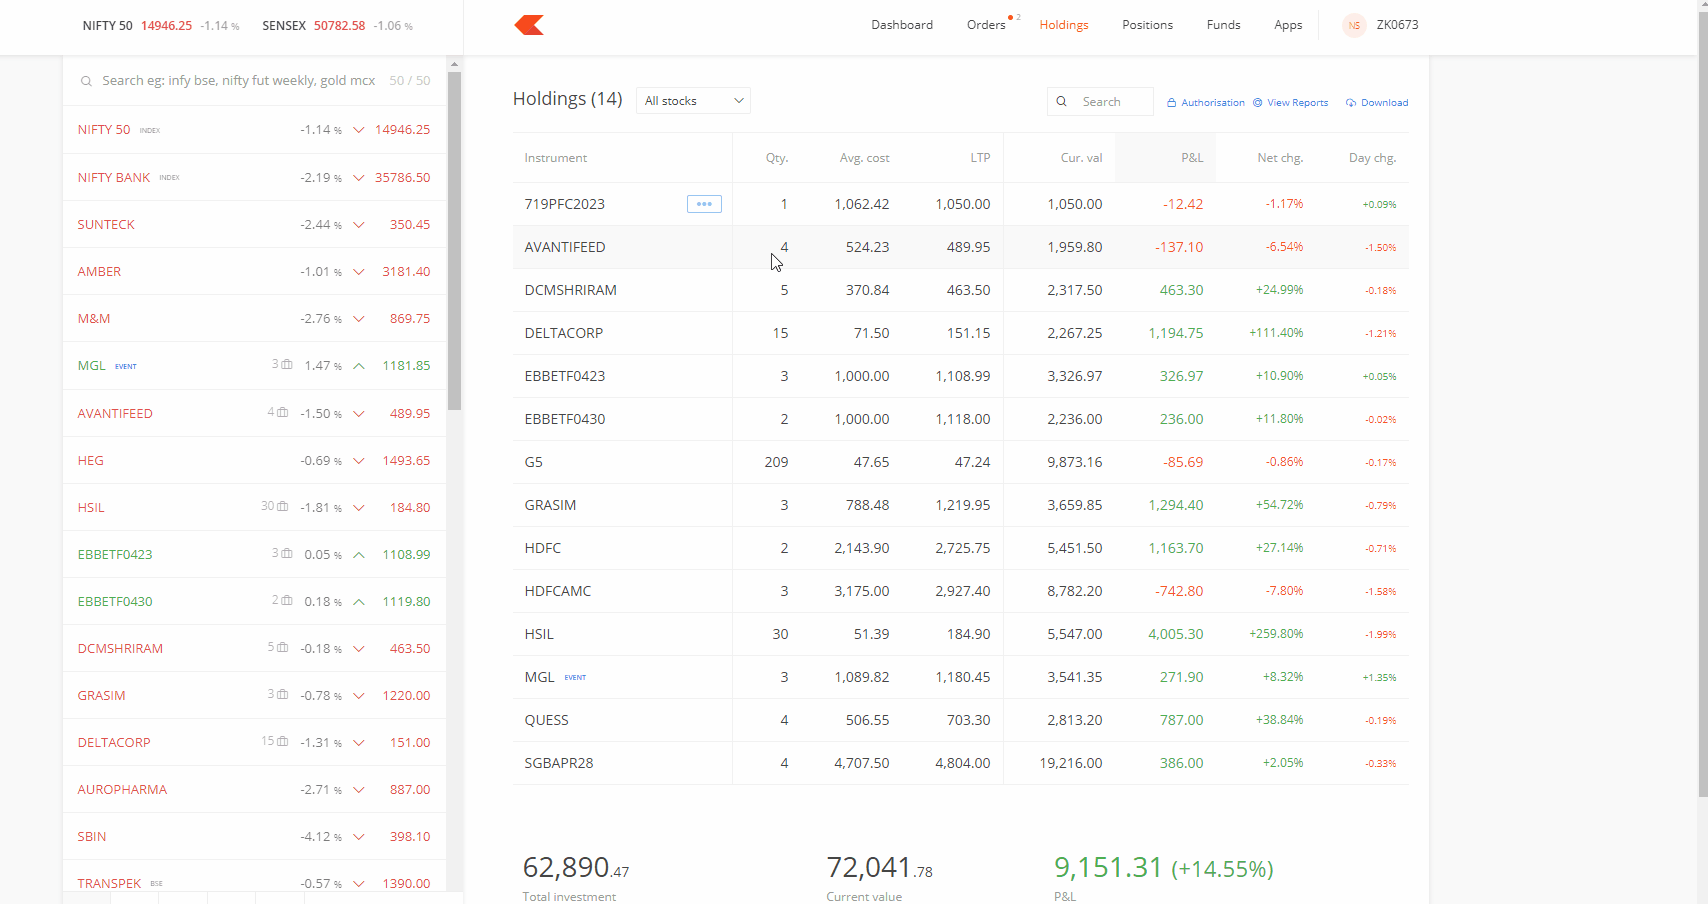Viewport: 1708px width, 904px height.
Task: Click GRASIM net change +54.72%
Action: click(1280, 505)
